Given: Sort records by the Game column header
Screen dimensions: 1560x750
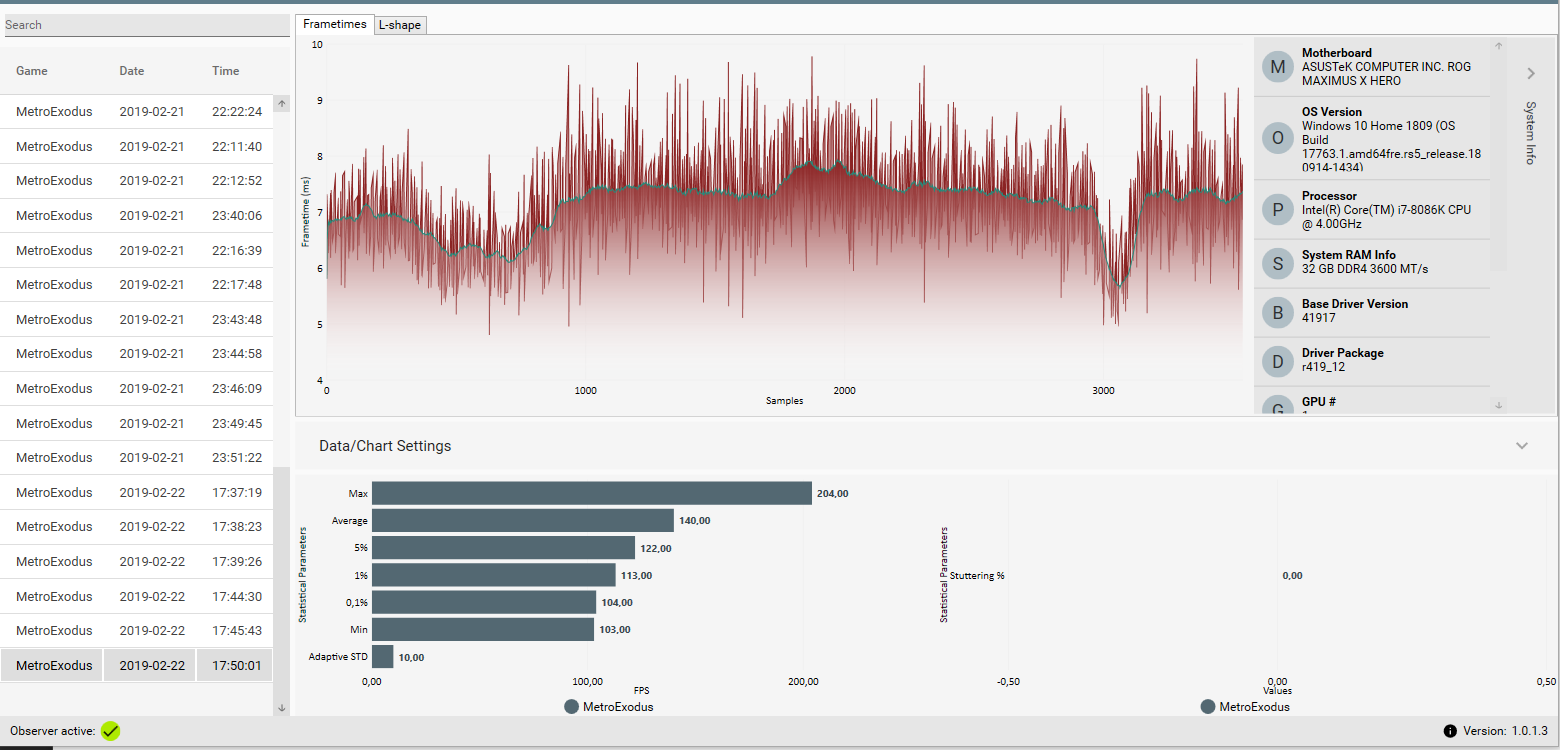Looking at the screenshot, I should [x=32, y=71].
